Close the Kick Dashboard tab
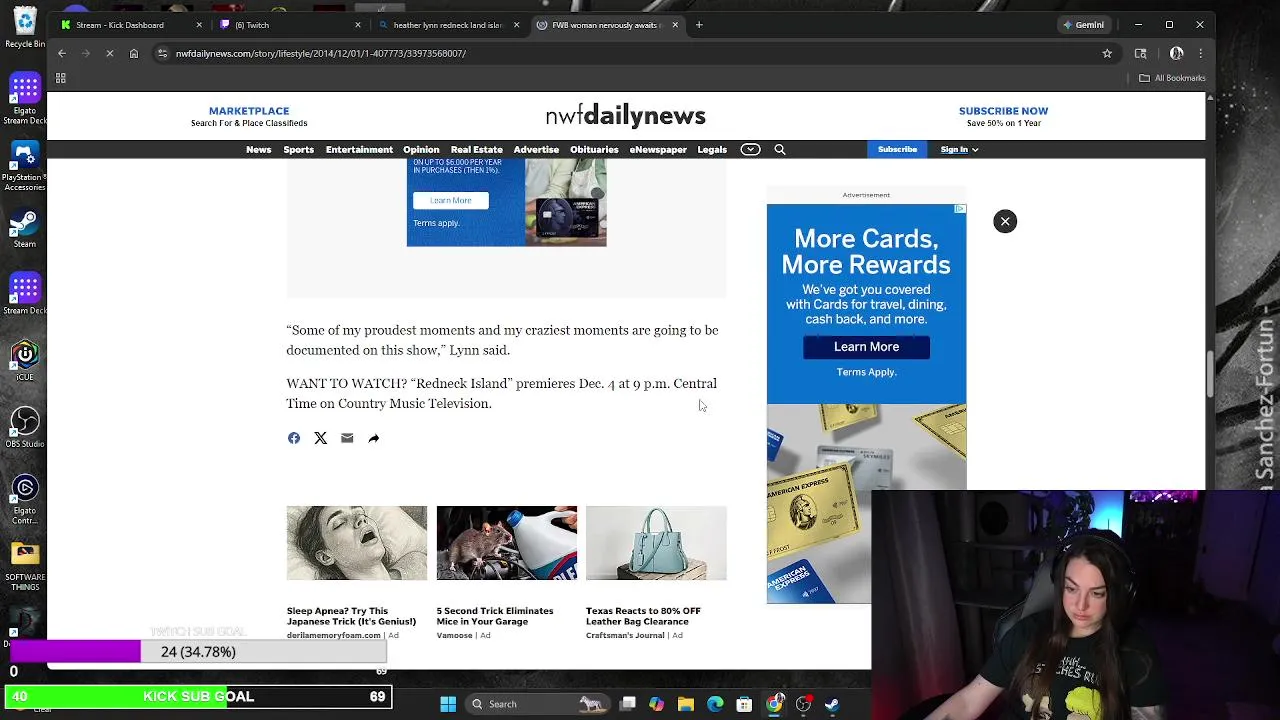Viewport: 1280px width, 720px height. 199,25
